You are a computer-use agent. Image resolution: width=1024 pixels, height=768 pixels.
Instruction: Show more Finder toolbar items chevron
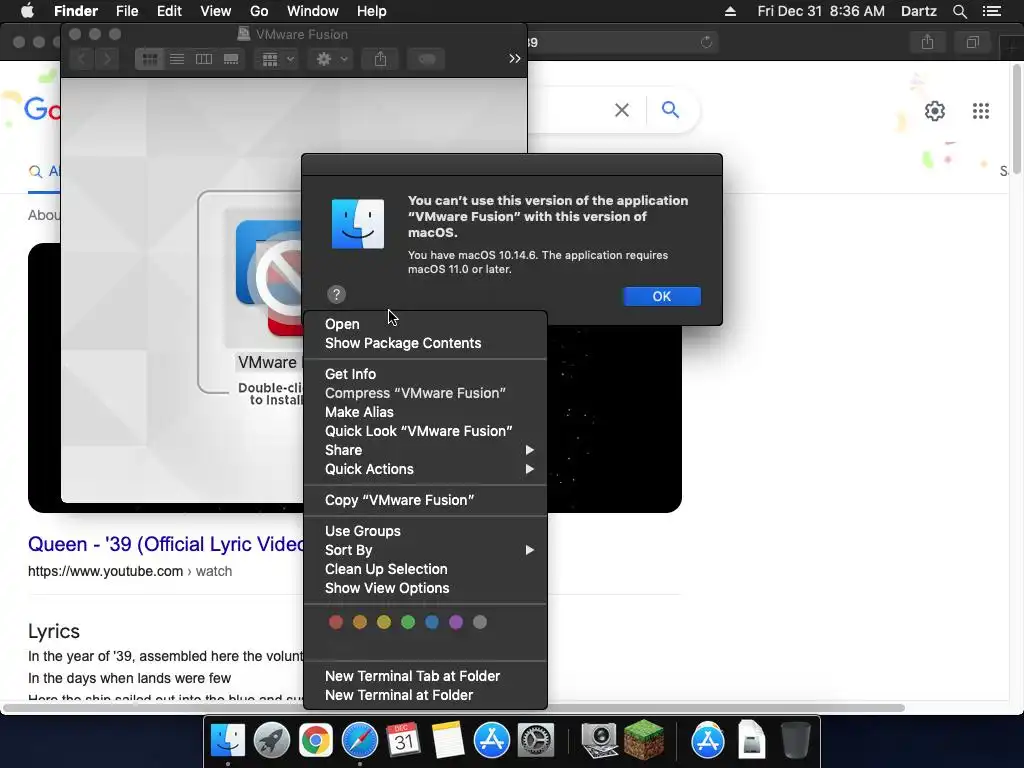click(515, 59)
